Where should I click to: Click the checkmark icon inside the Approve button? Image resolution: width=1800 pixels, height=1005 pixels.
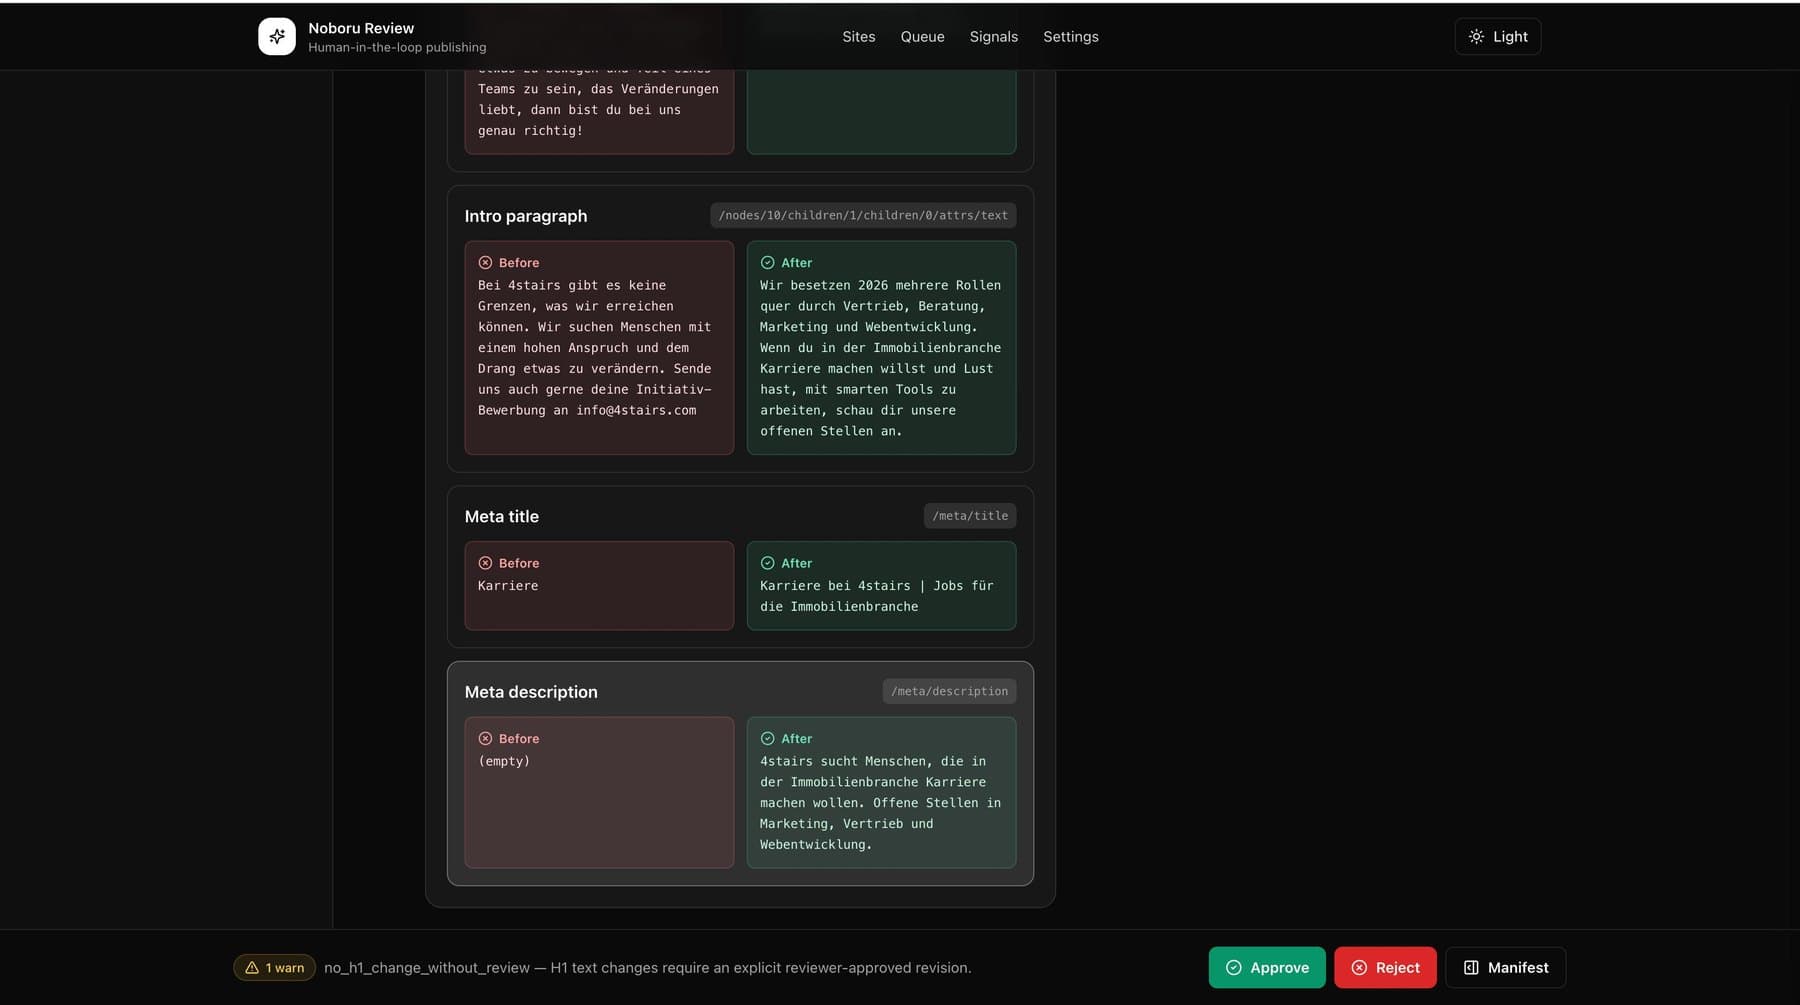click(1233, 967)
